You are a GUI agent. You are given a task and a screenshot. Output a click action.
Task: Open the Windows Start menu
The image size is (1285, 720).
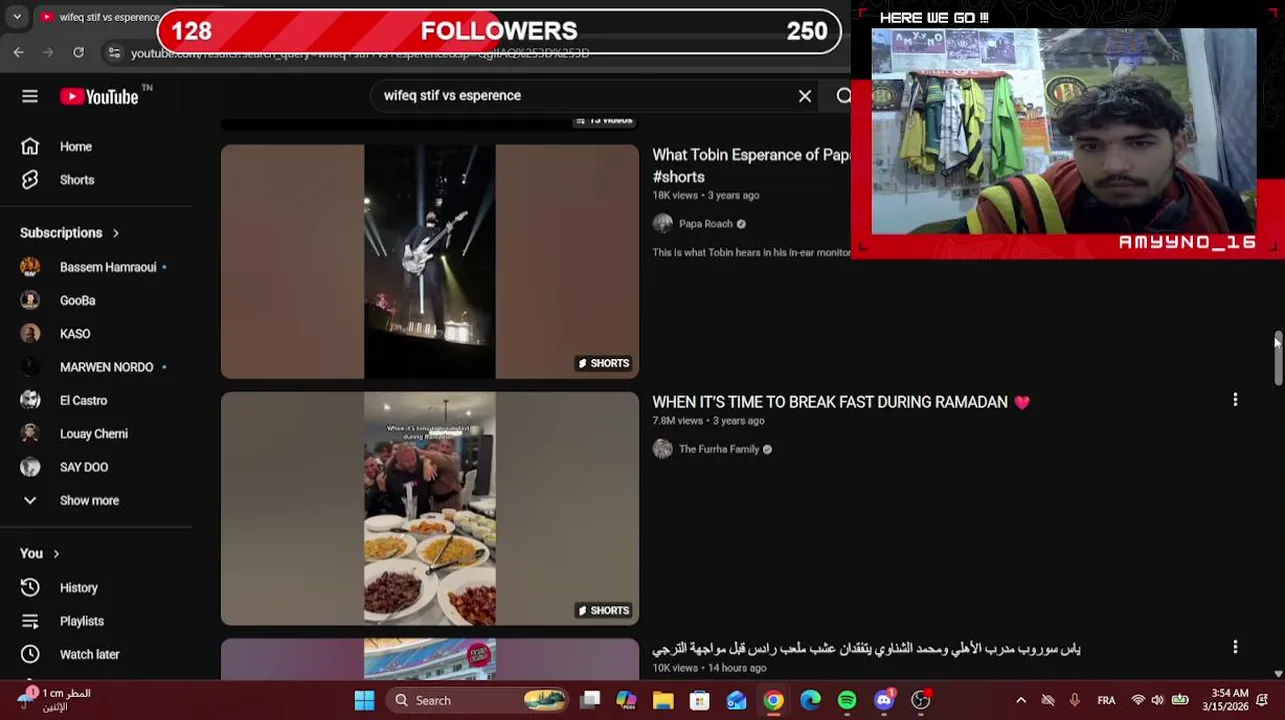[364, 701]
